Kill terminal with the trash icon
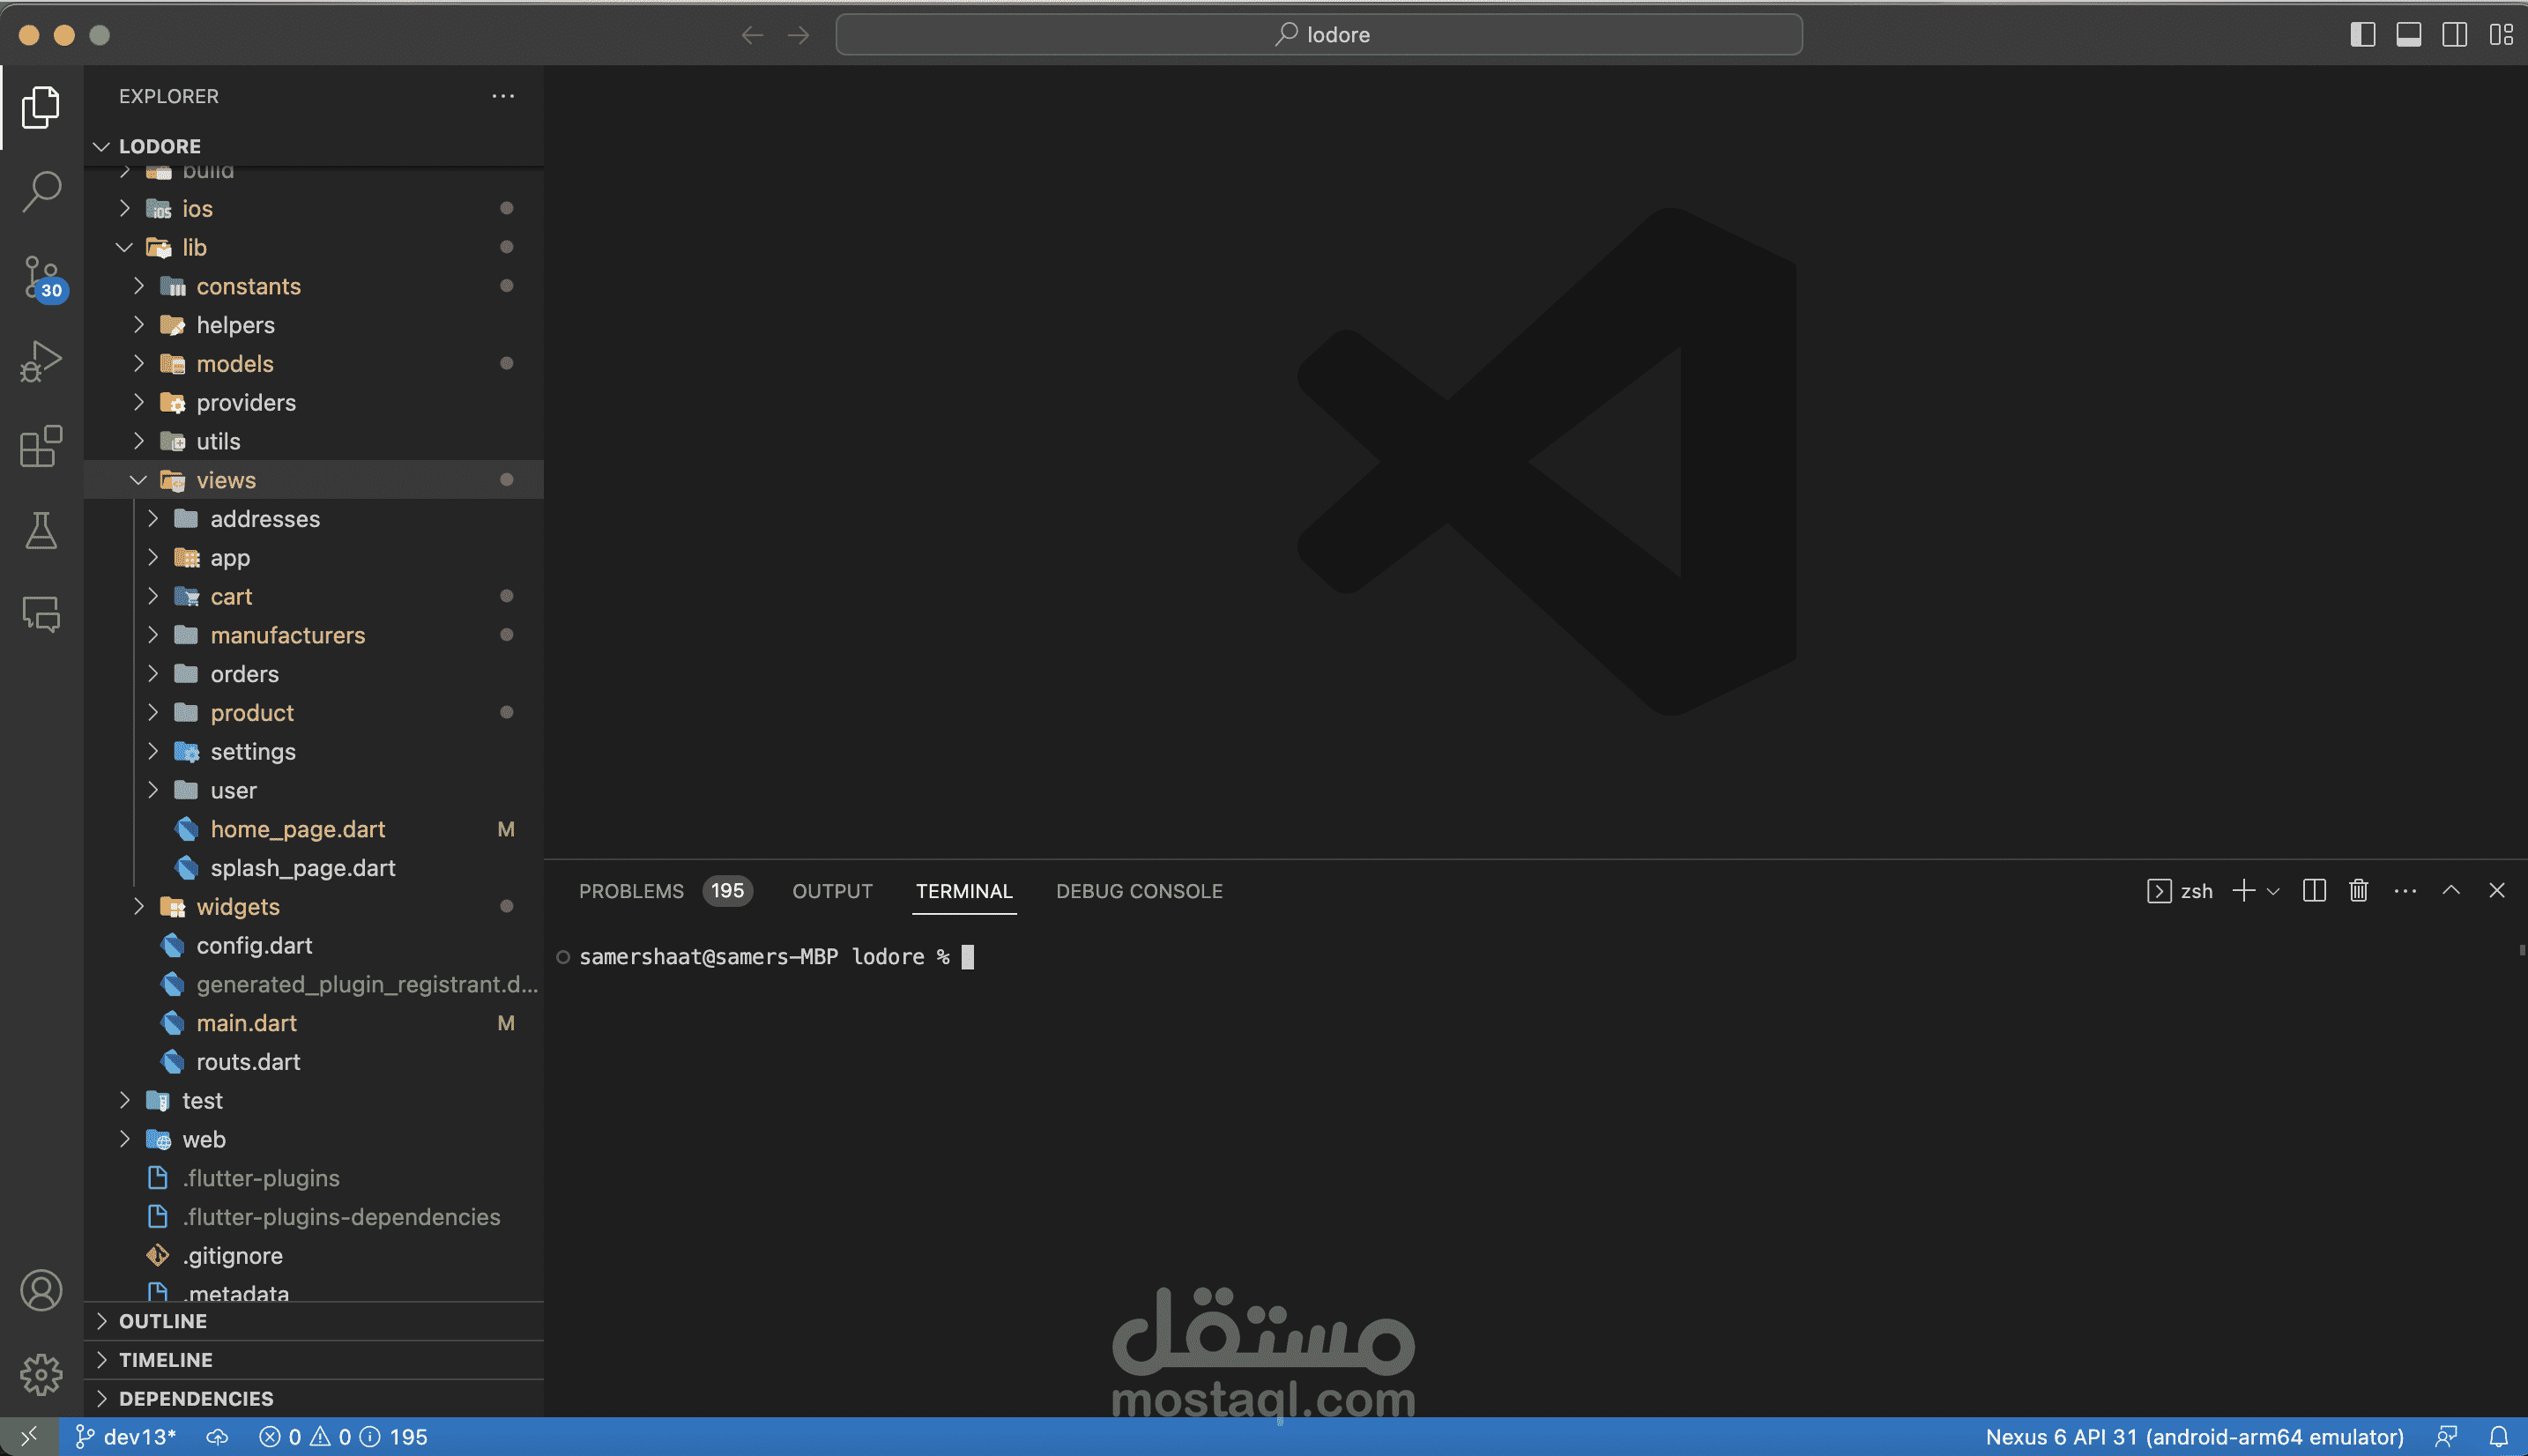Viewport: 2528px width, 1456px height. 2359,891
